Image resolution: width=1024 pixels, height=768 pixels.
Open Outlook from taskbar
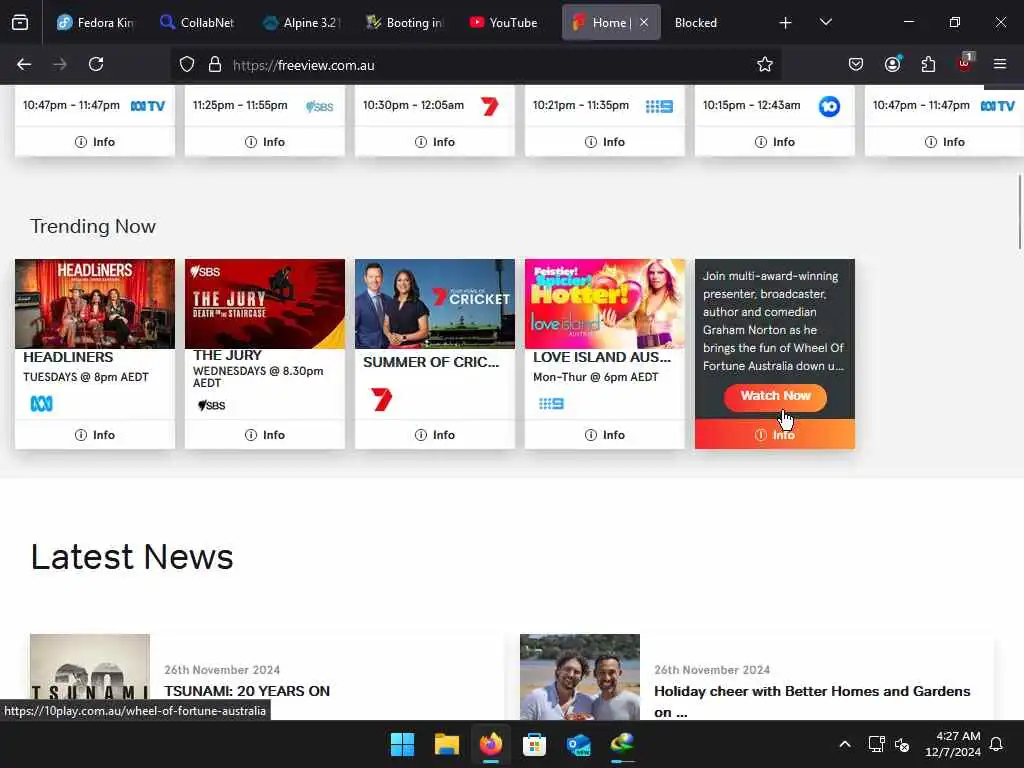(579, 744)
